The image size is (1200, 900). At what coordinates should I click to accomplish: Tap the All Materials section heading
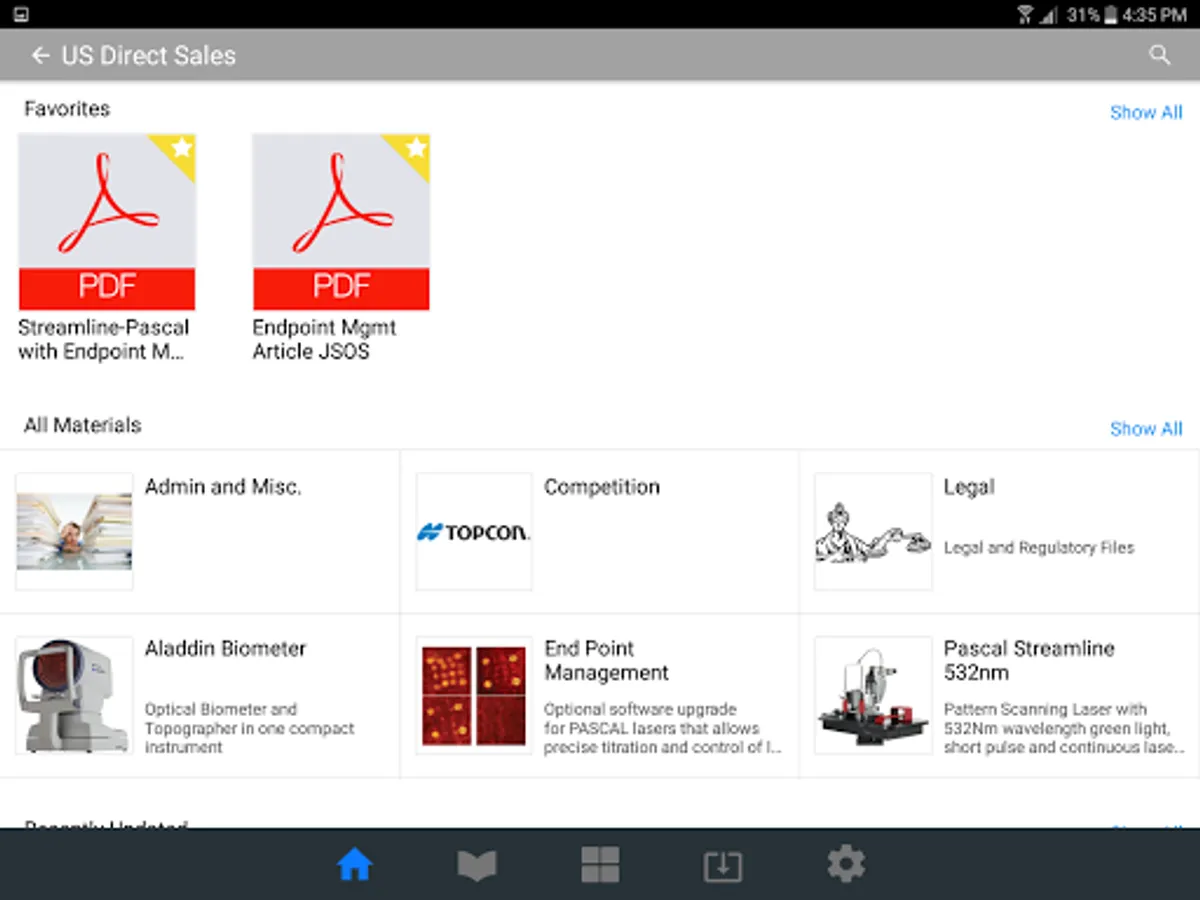pyautogui.click(x=83, y=425)
